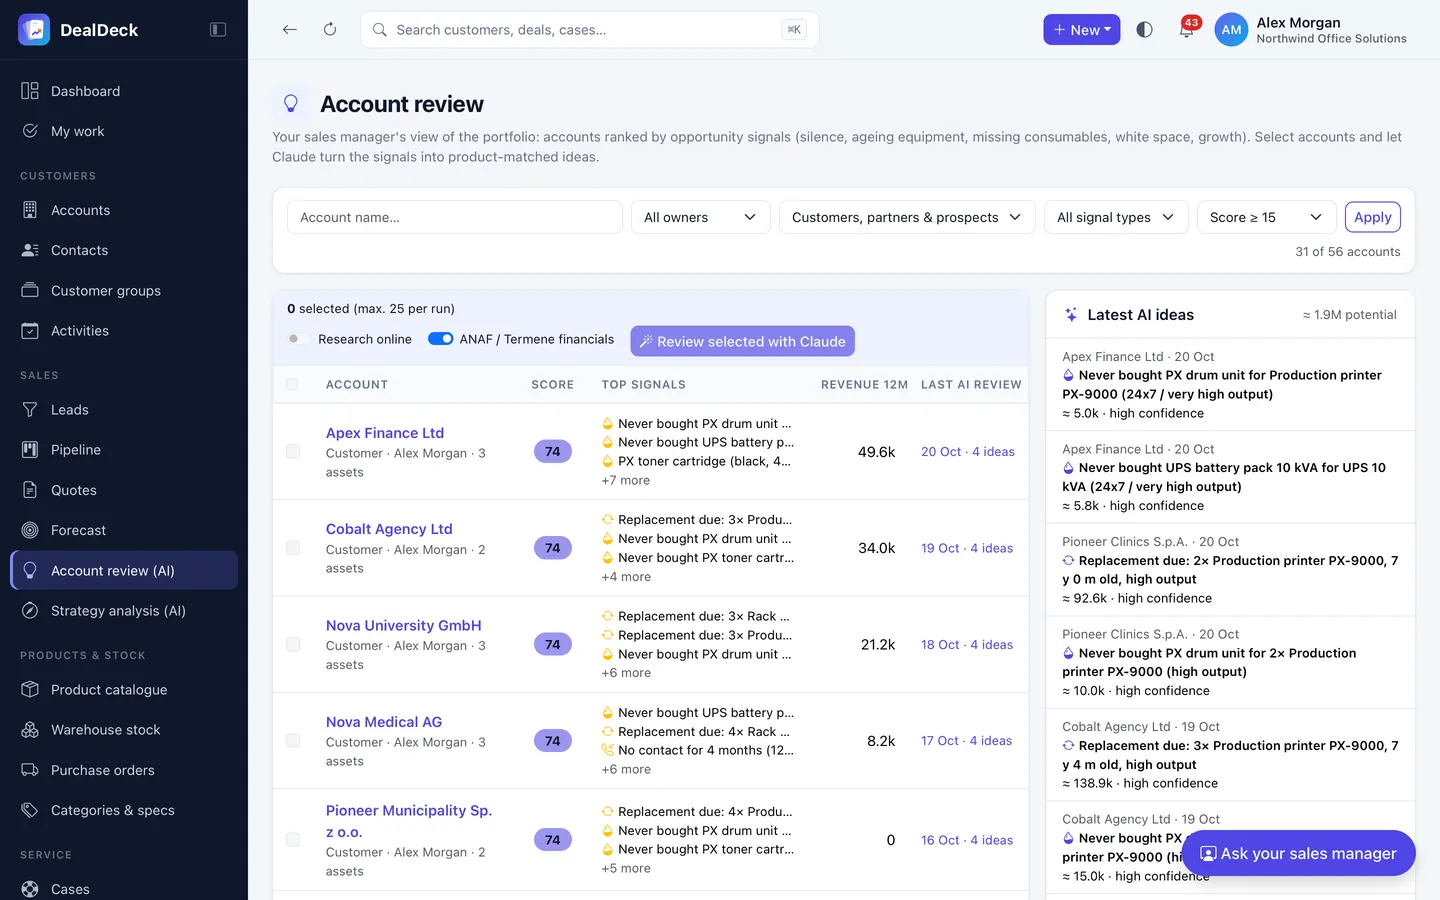Select Cobalt Agency Ltd row checkbox

tap(293, 548)
